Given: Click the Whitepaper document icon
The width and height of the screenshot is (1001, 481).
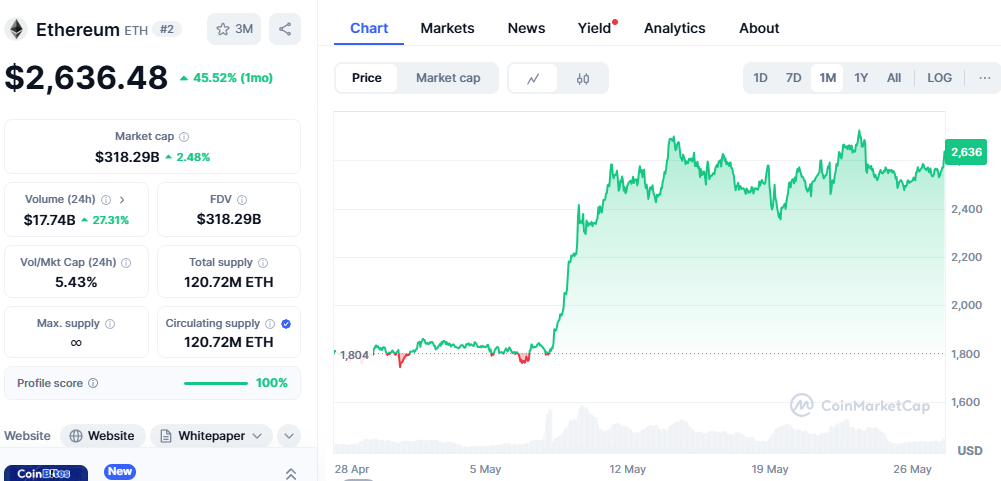Looking at the screenshot, I should (166, 436).
